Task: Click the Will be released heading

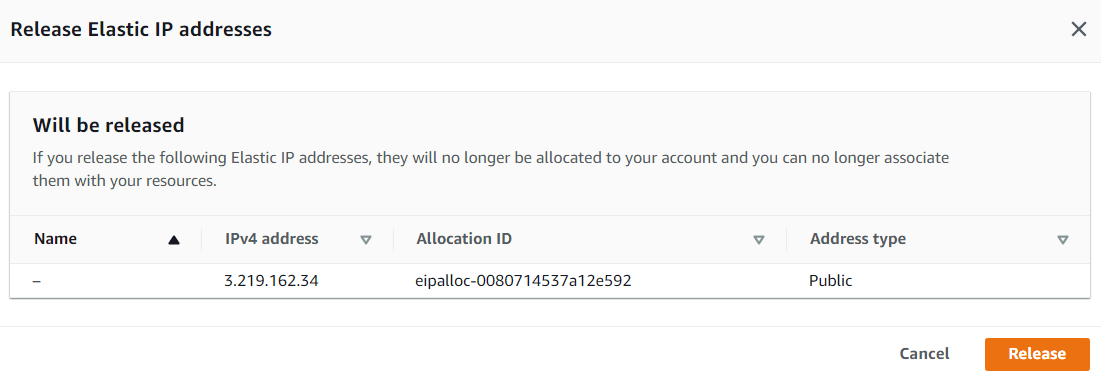Action: tap(108, 126)
